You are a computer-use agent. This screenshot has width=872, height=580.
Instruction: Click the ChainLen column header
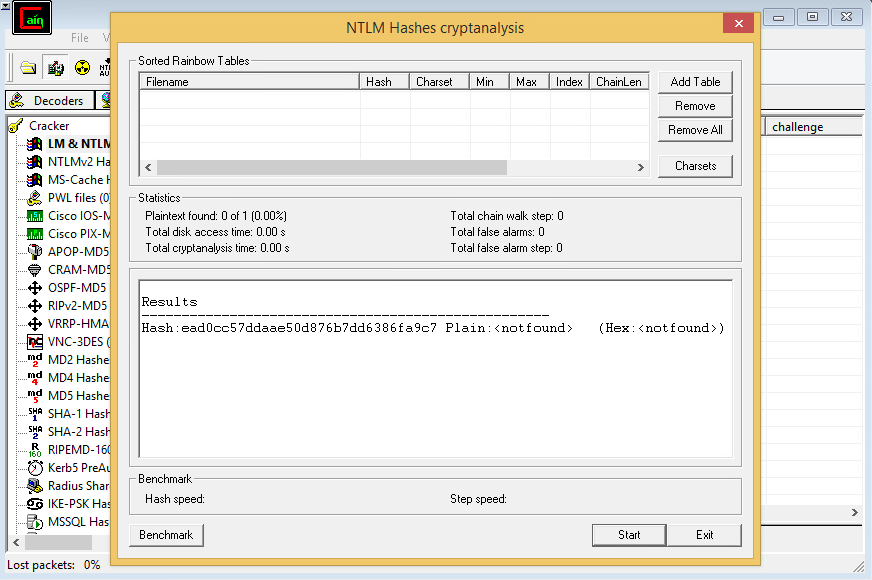[x=619, y=82]
